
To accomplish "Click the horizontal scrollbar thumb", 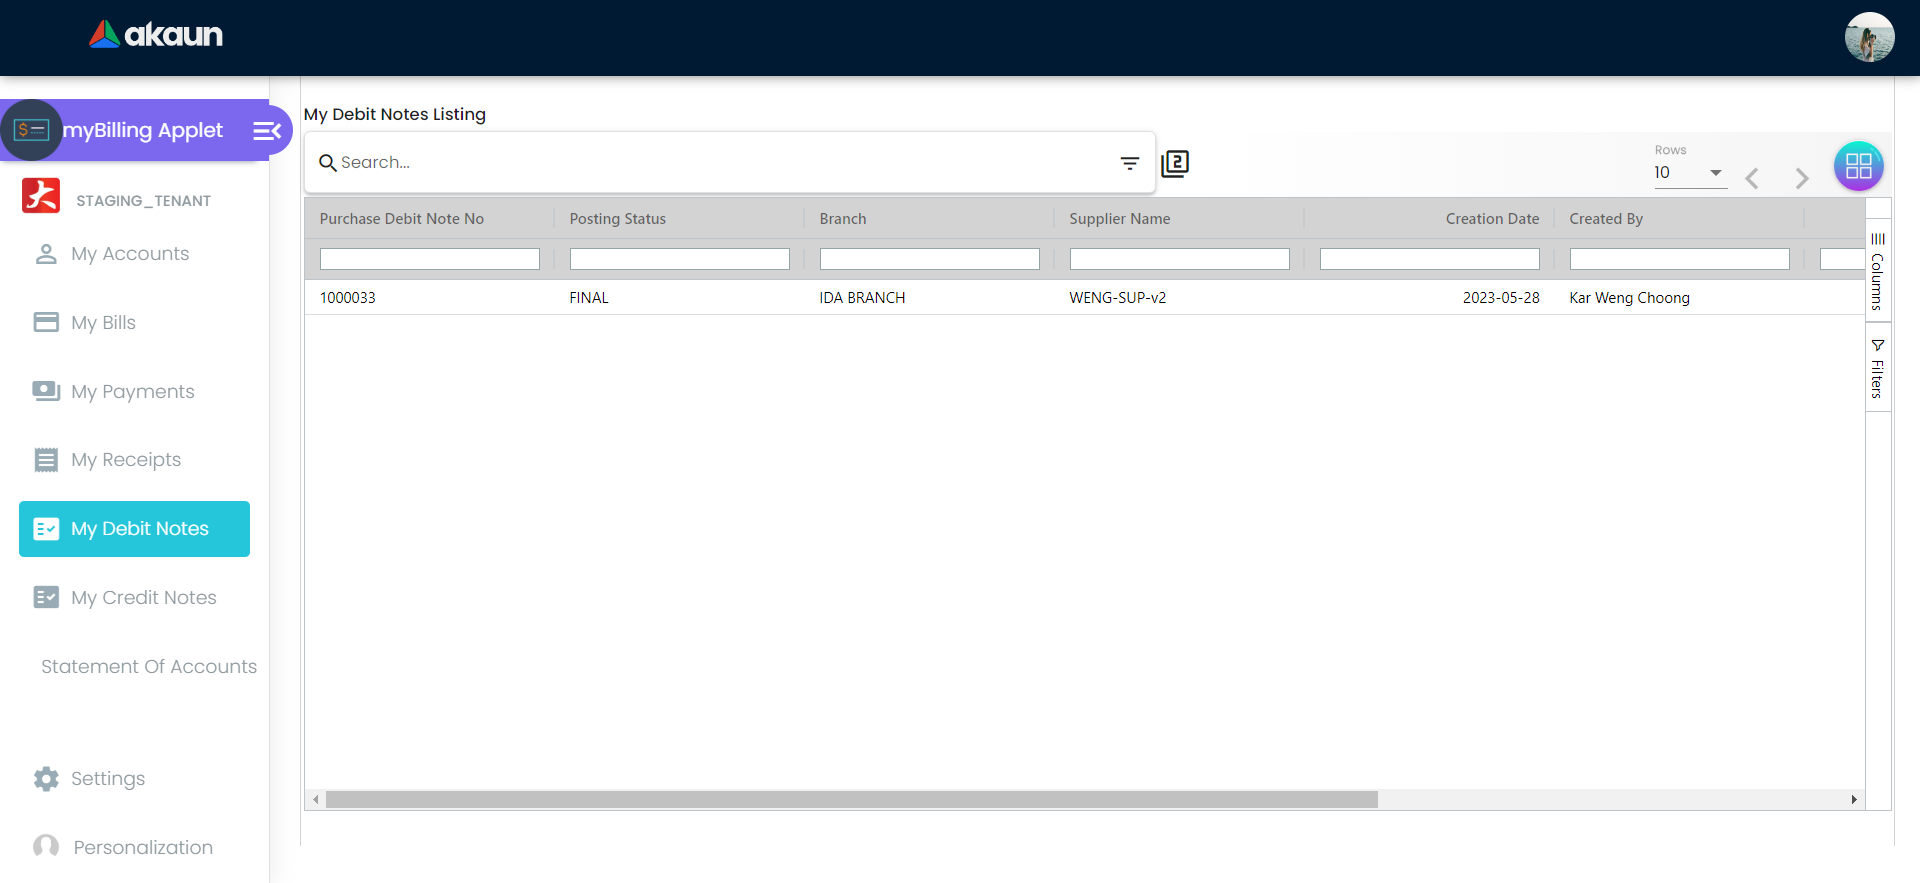I will [x=852, y=800].
